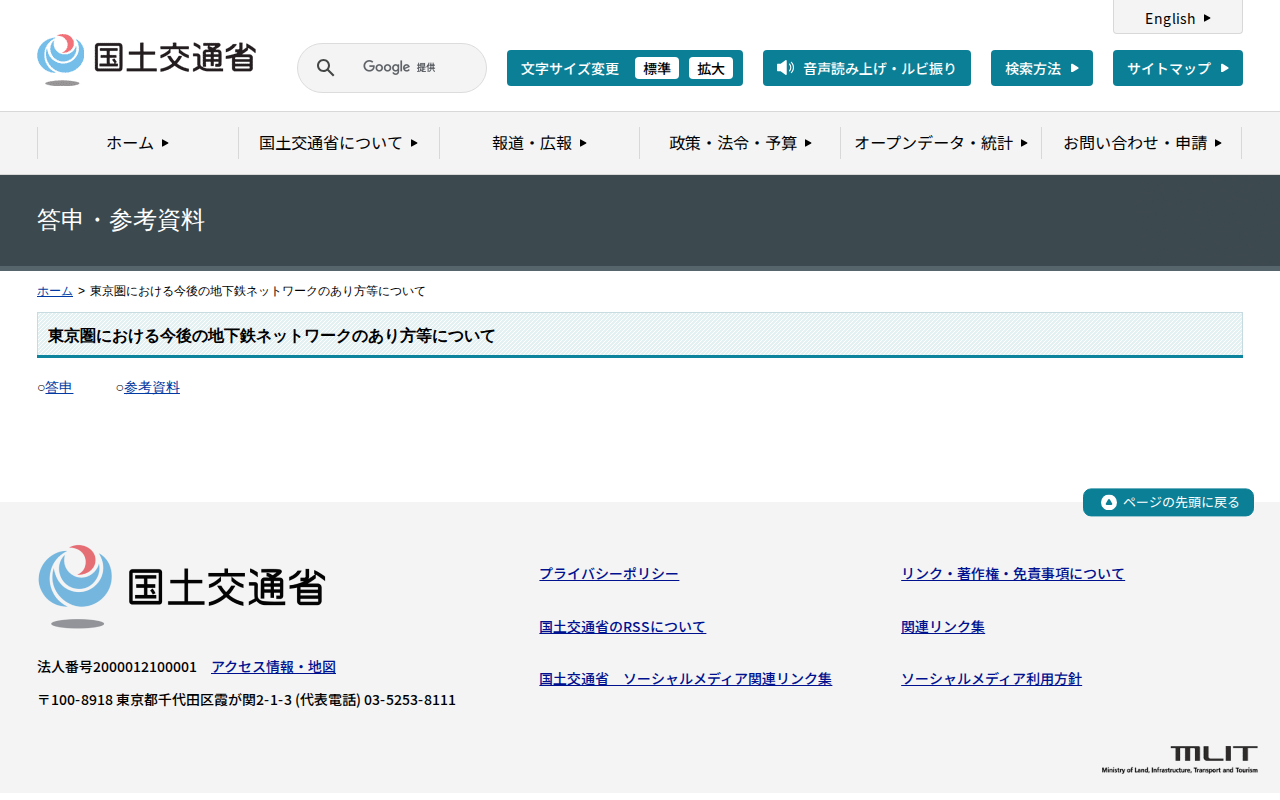Switch language to English
The width and height of the screenshot is (1280, 800).
coord(1177,18)
